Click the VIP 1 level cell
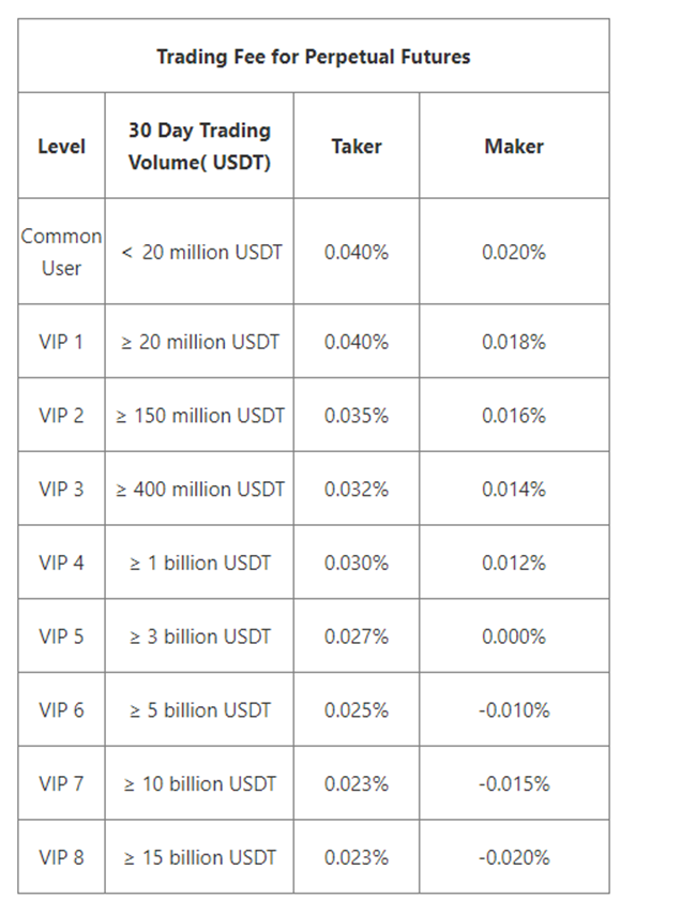 pyautogui.click(x=61, y=342)
